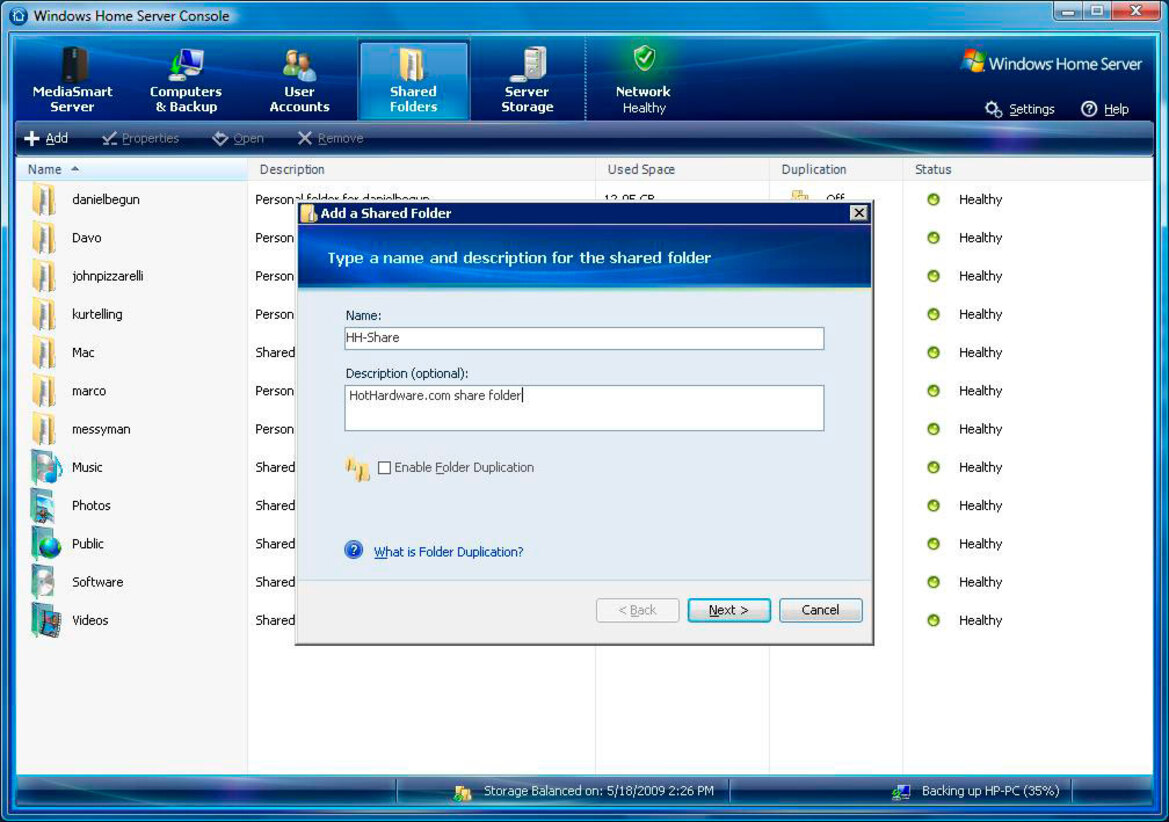Click the Davo folder name
1169x822 pixels.
click(86, 238)
